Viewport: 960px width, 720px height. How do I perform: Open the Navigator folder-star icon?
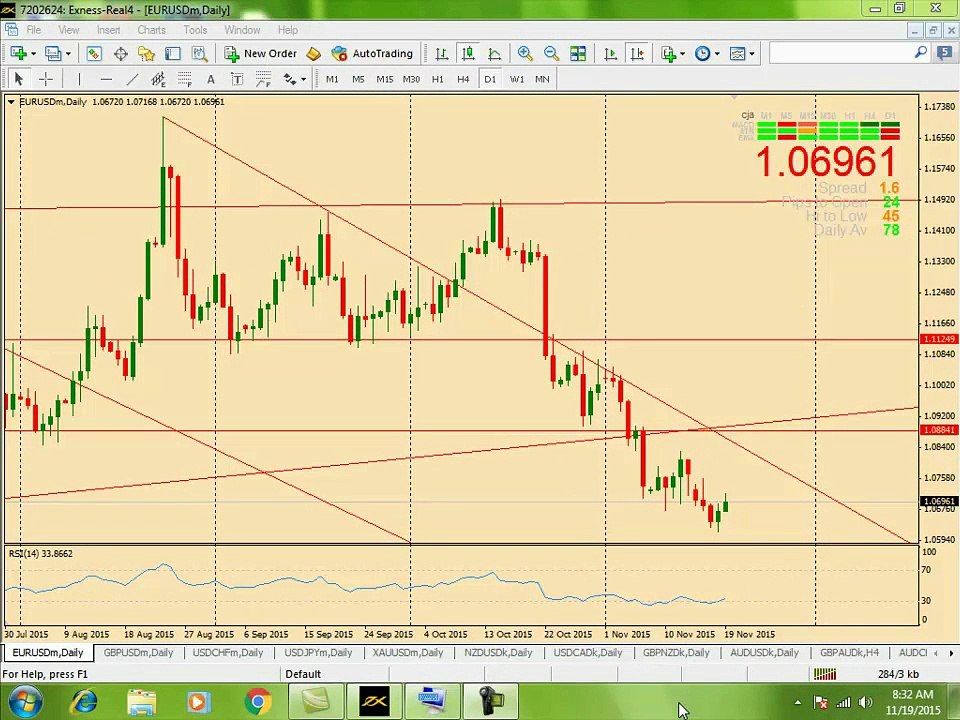tap(146, 54)
